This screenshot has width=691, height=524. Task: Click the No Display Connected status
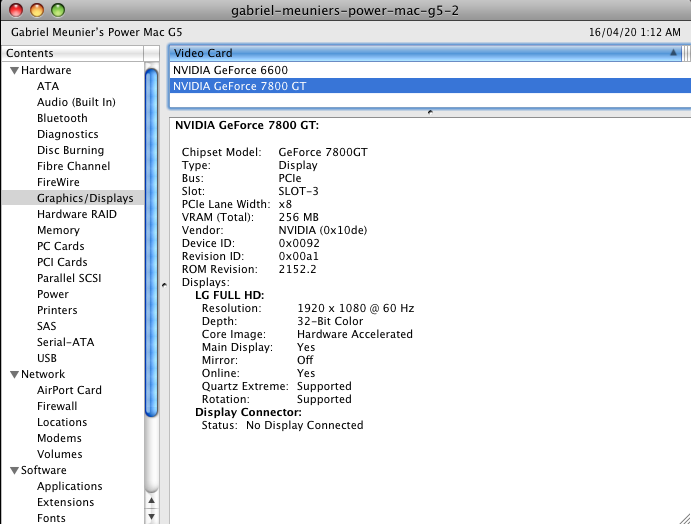tap(305, 425)
